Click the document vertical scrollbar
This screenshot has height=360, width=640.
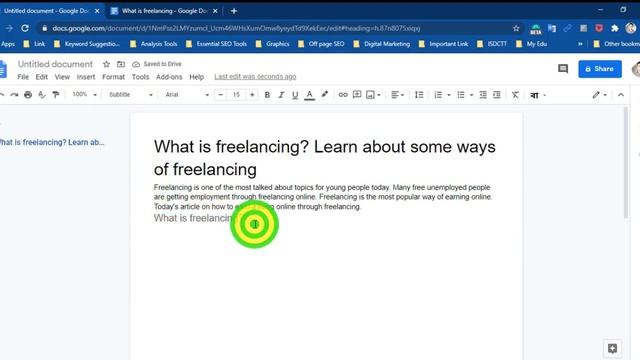[626, 163]
